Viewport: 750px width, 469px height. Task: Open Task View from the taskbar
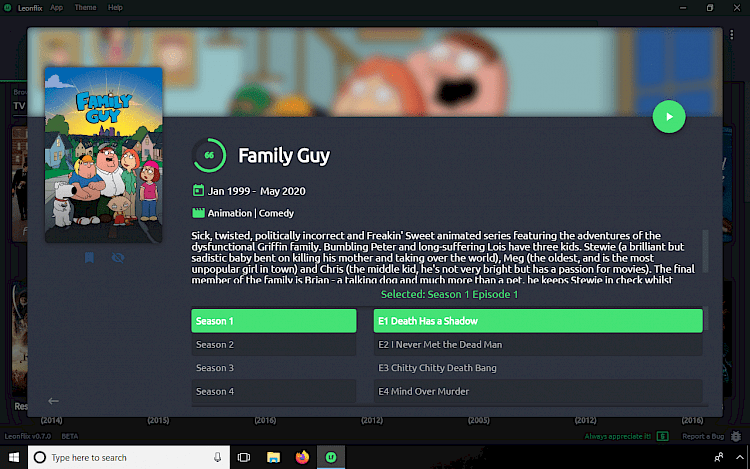click(x=244, y=458)
